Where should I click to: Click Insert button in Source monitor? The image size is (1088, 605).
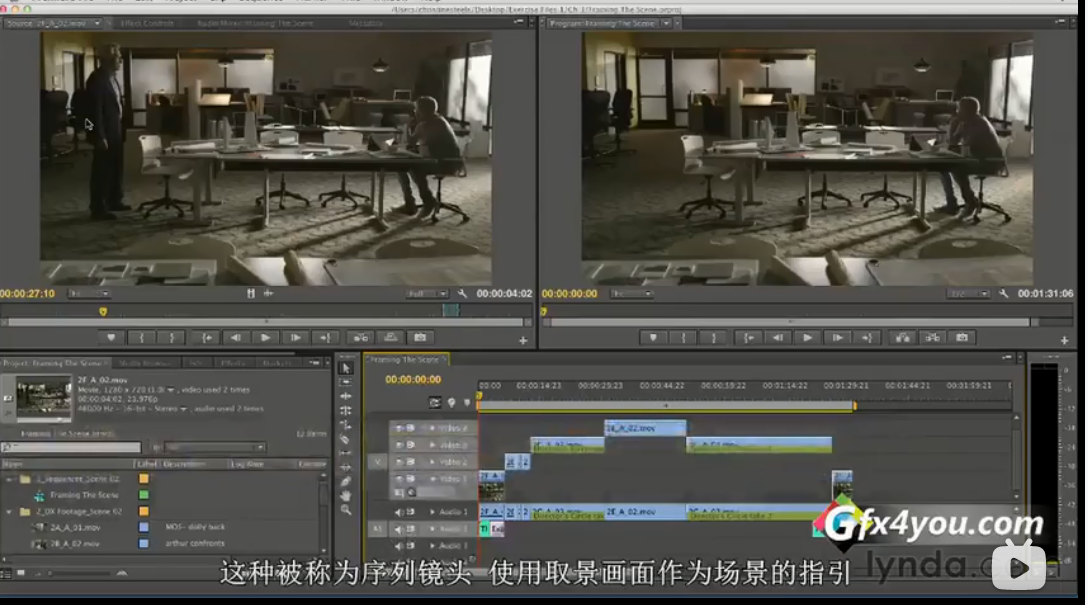pos(359,338)
